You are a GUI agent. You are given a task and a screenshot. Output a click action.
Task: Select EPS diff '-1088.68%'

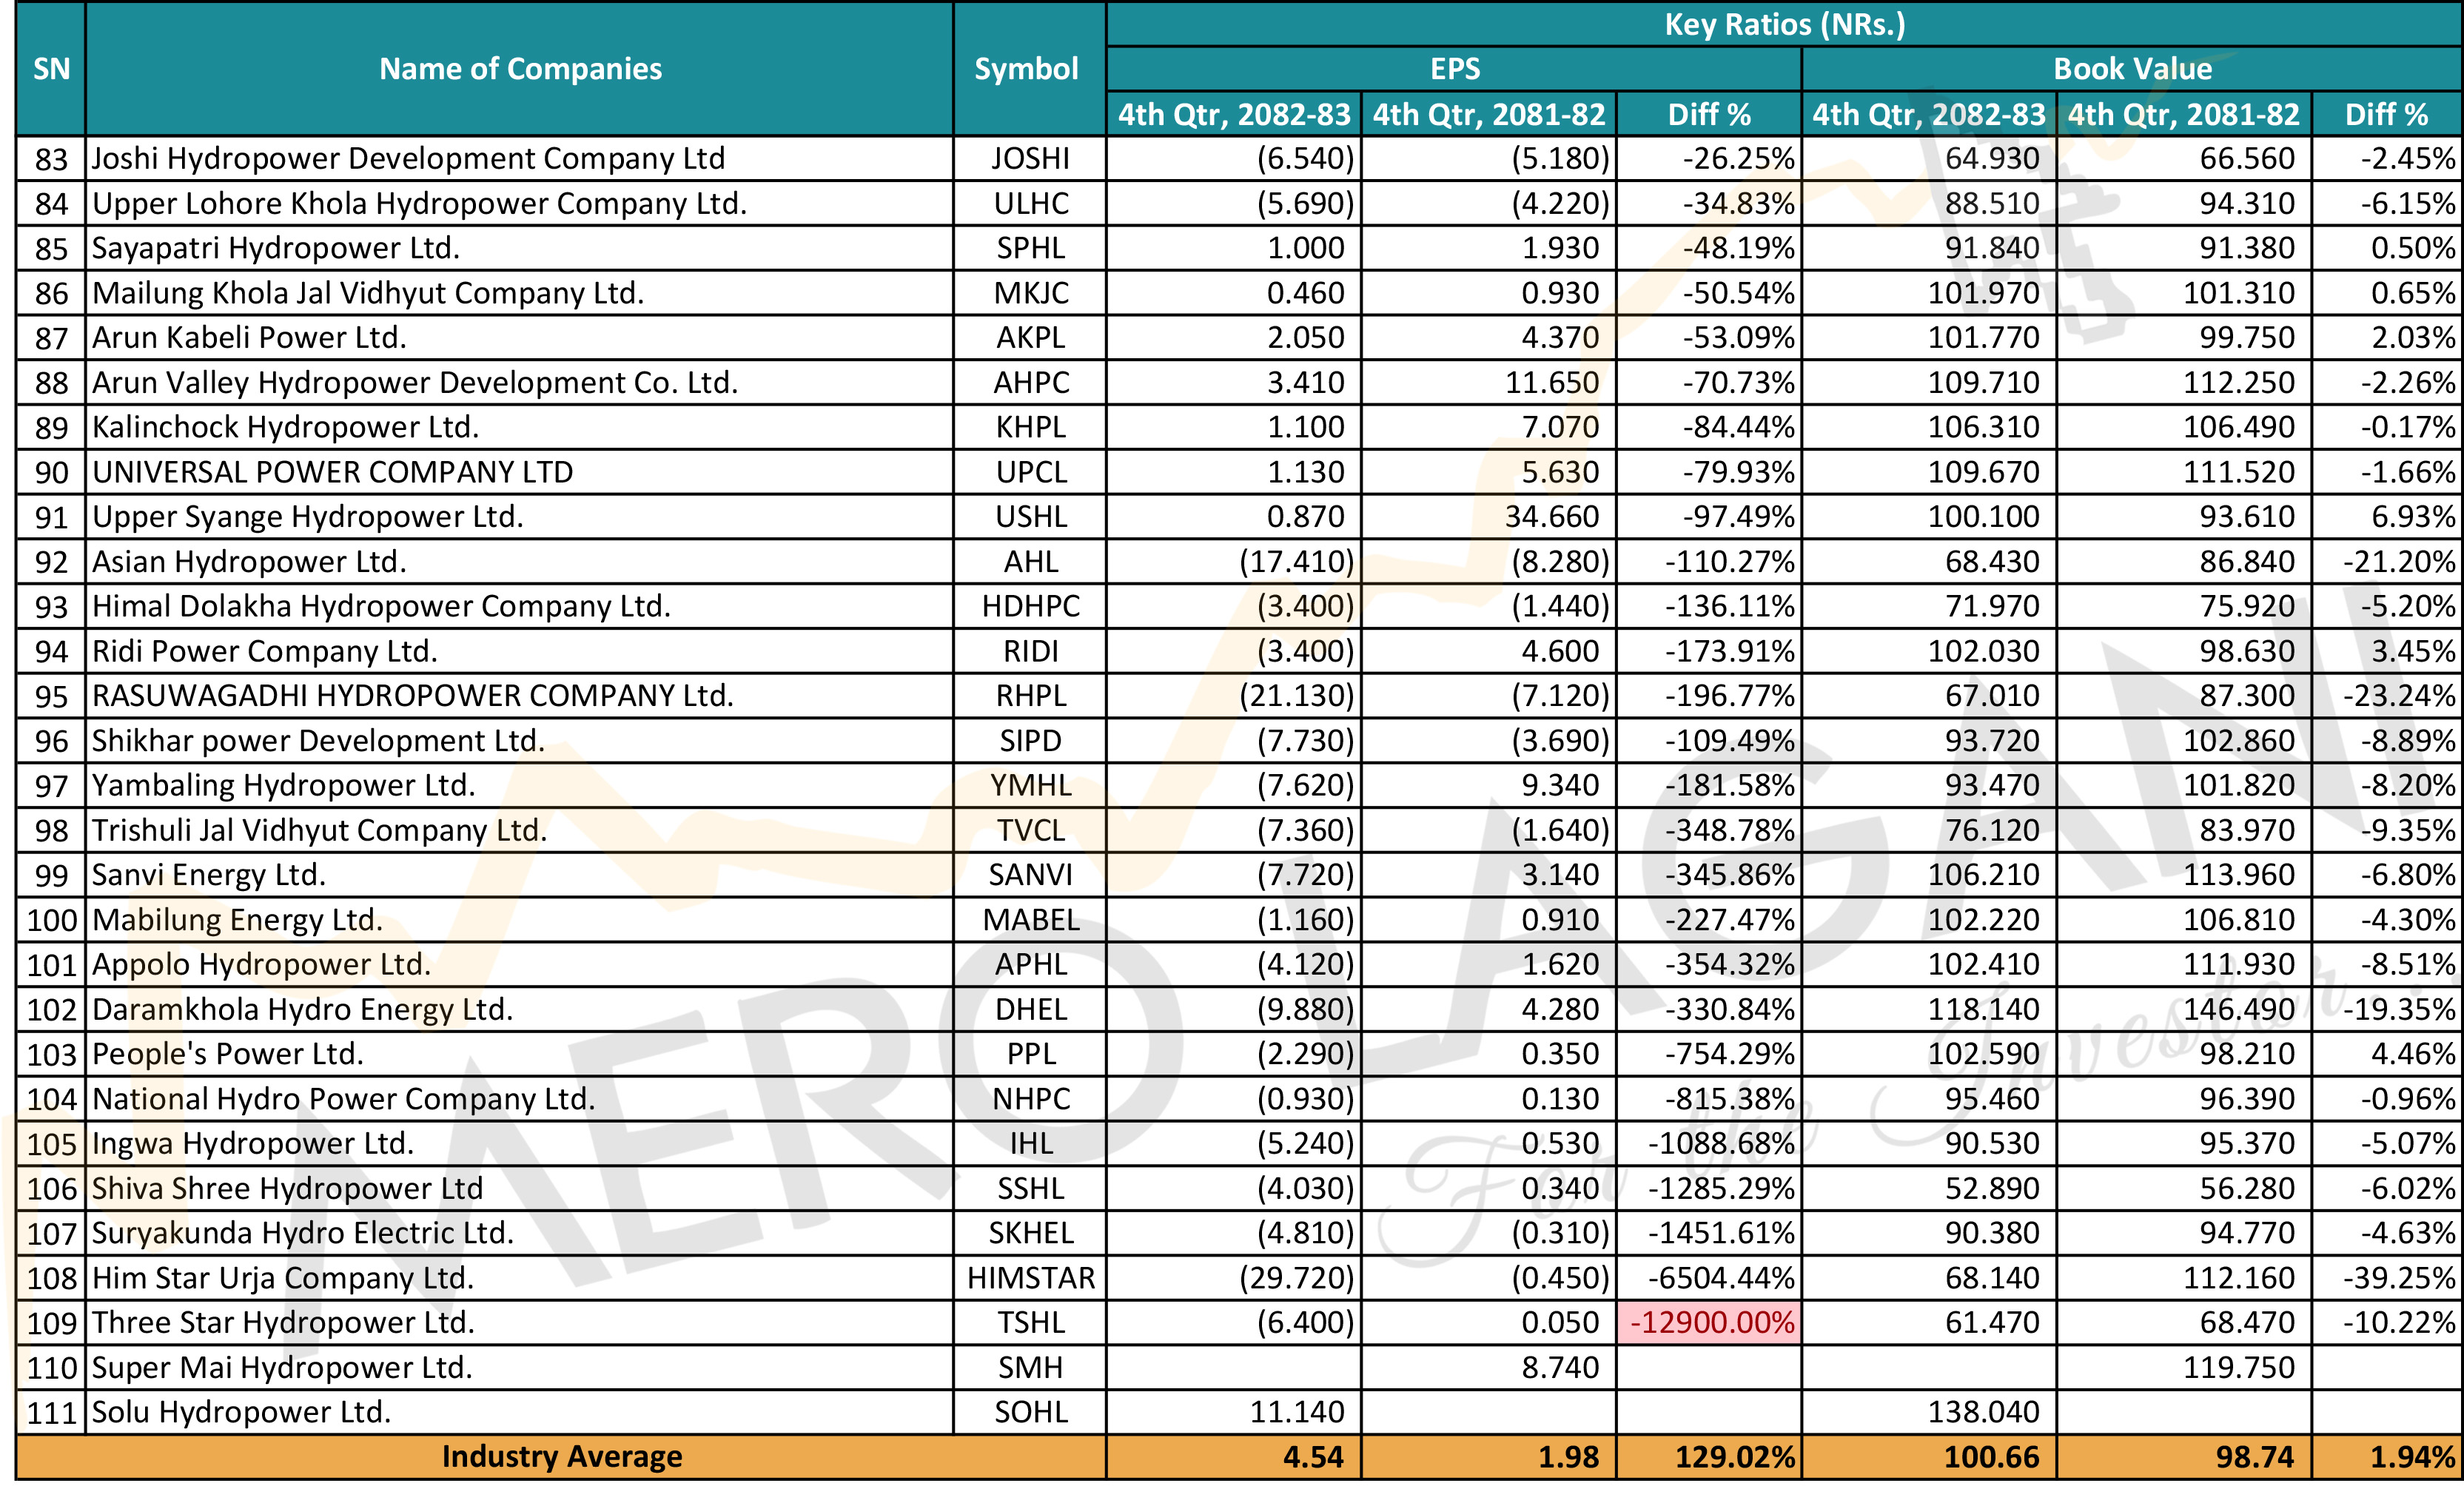1722,1143
